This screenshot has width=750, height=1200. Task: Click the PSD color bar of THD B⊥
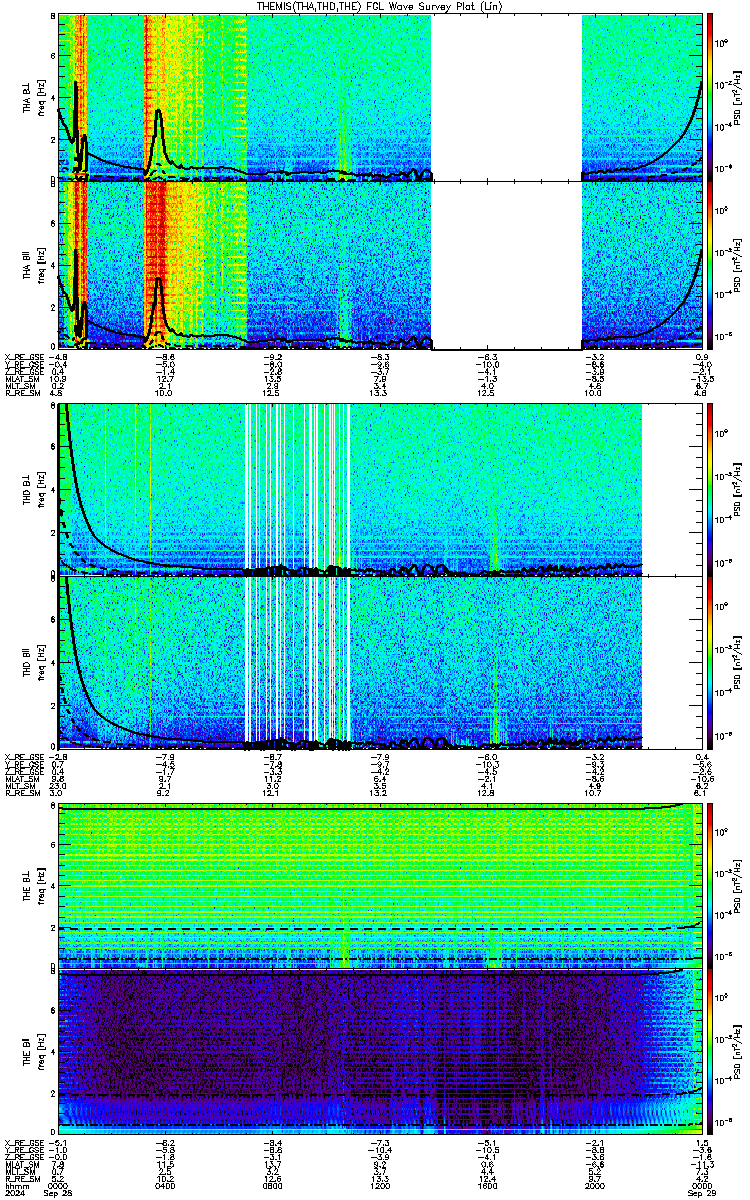click(x=711, y=489)
